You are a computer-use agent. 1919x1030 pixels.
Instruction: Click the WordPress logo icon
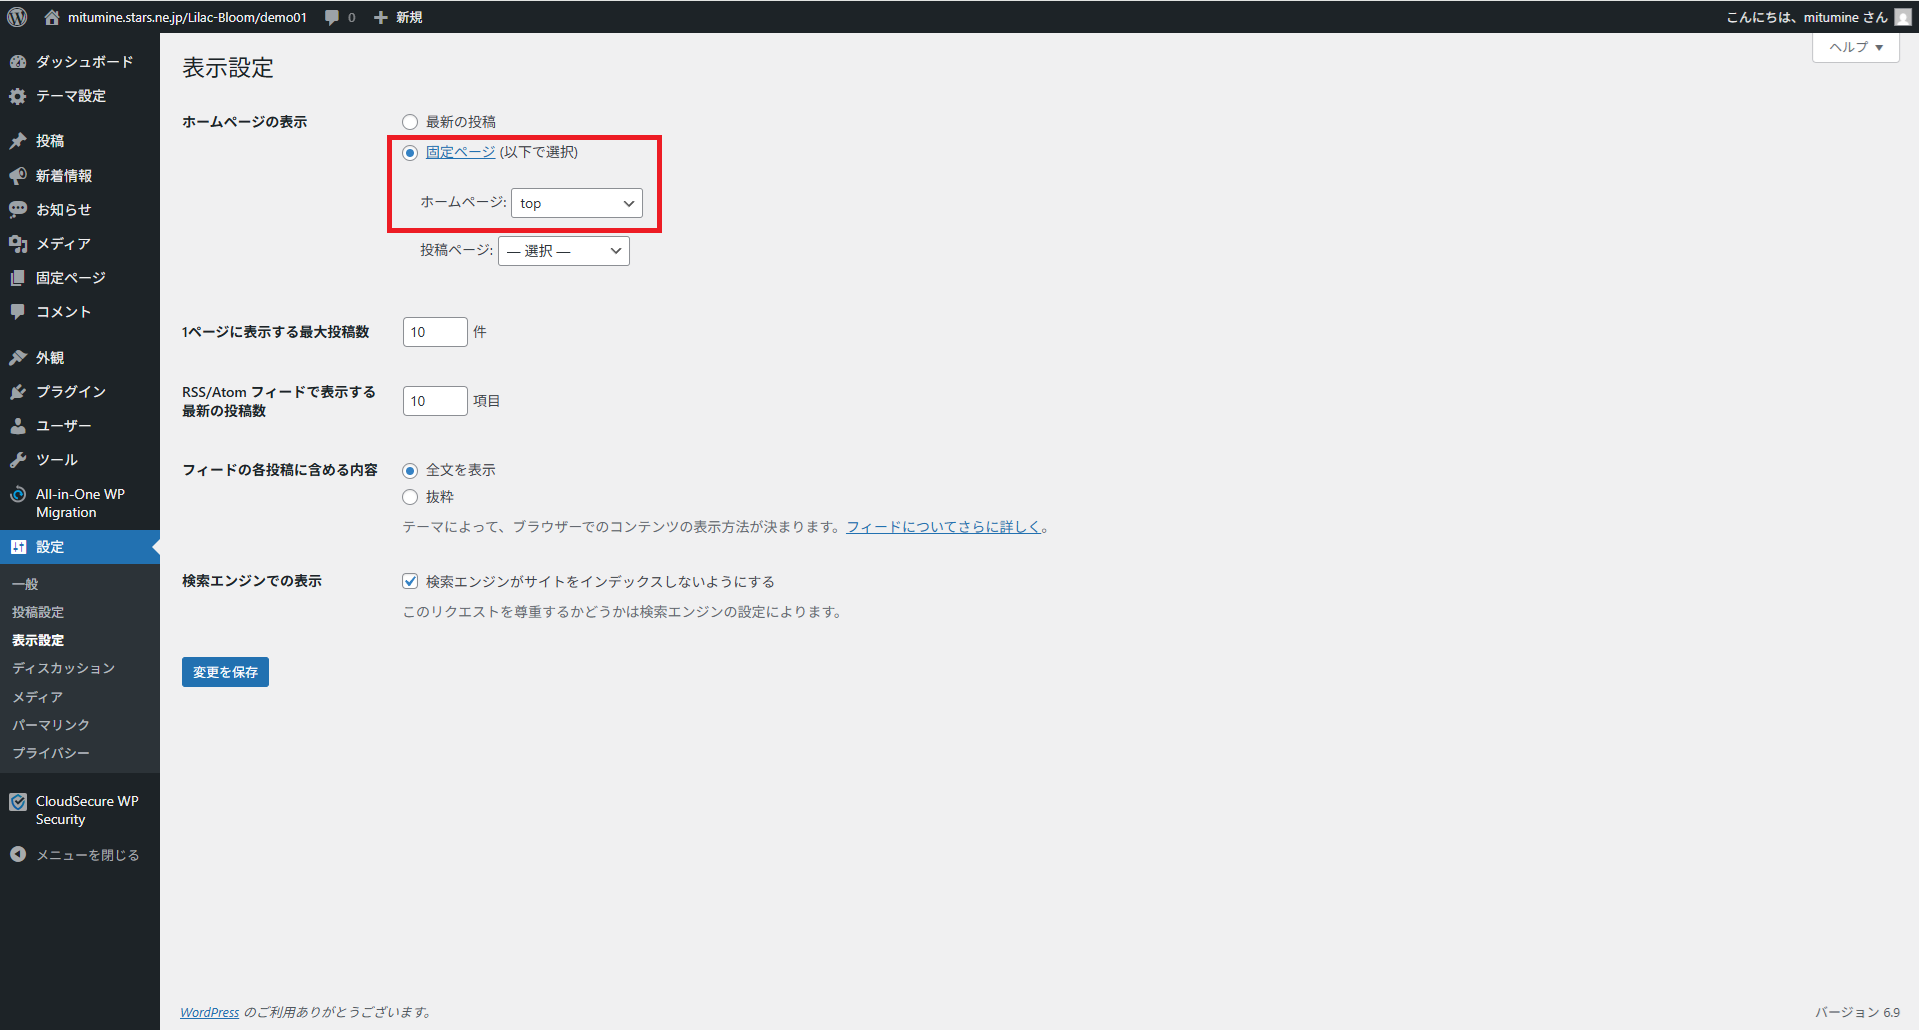[17, 17]
